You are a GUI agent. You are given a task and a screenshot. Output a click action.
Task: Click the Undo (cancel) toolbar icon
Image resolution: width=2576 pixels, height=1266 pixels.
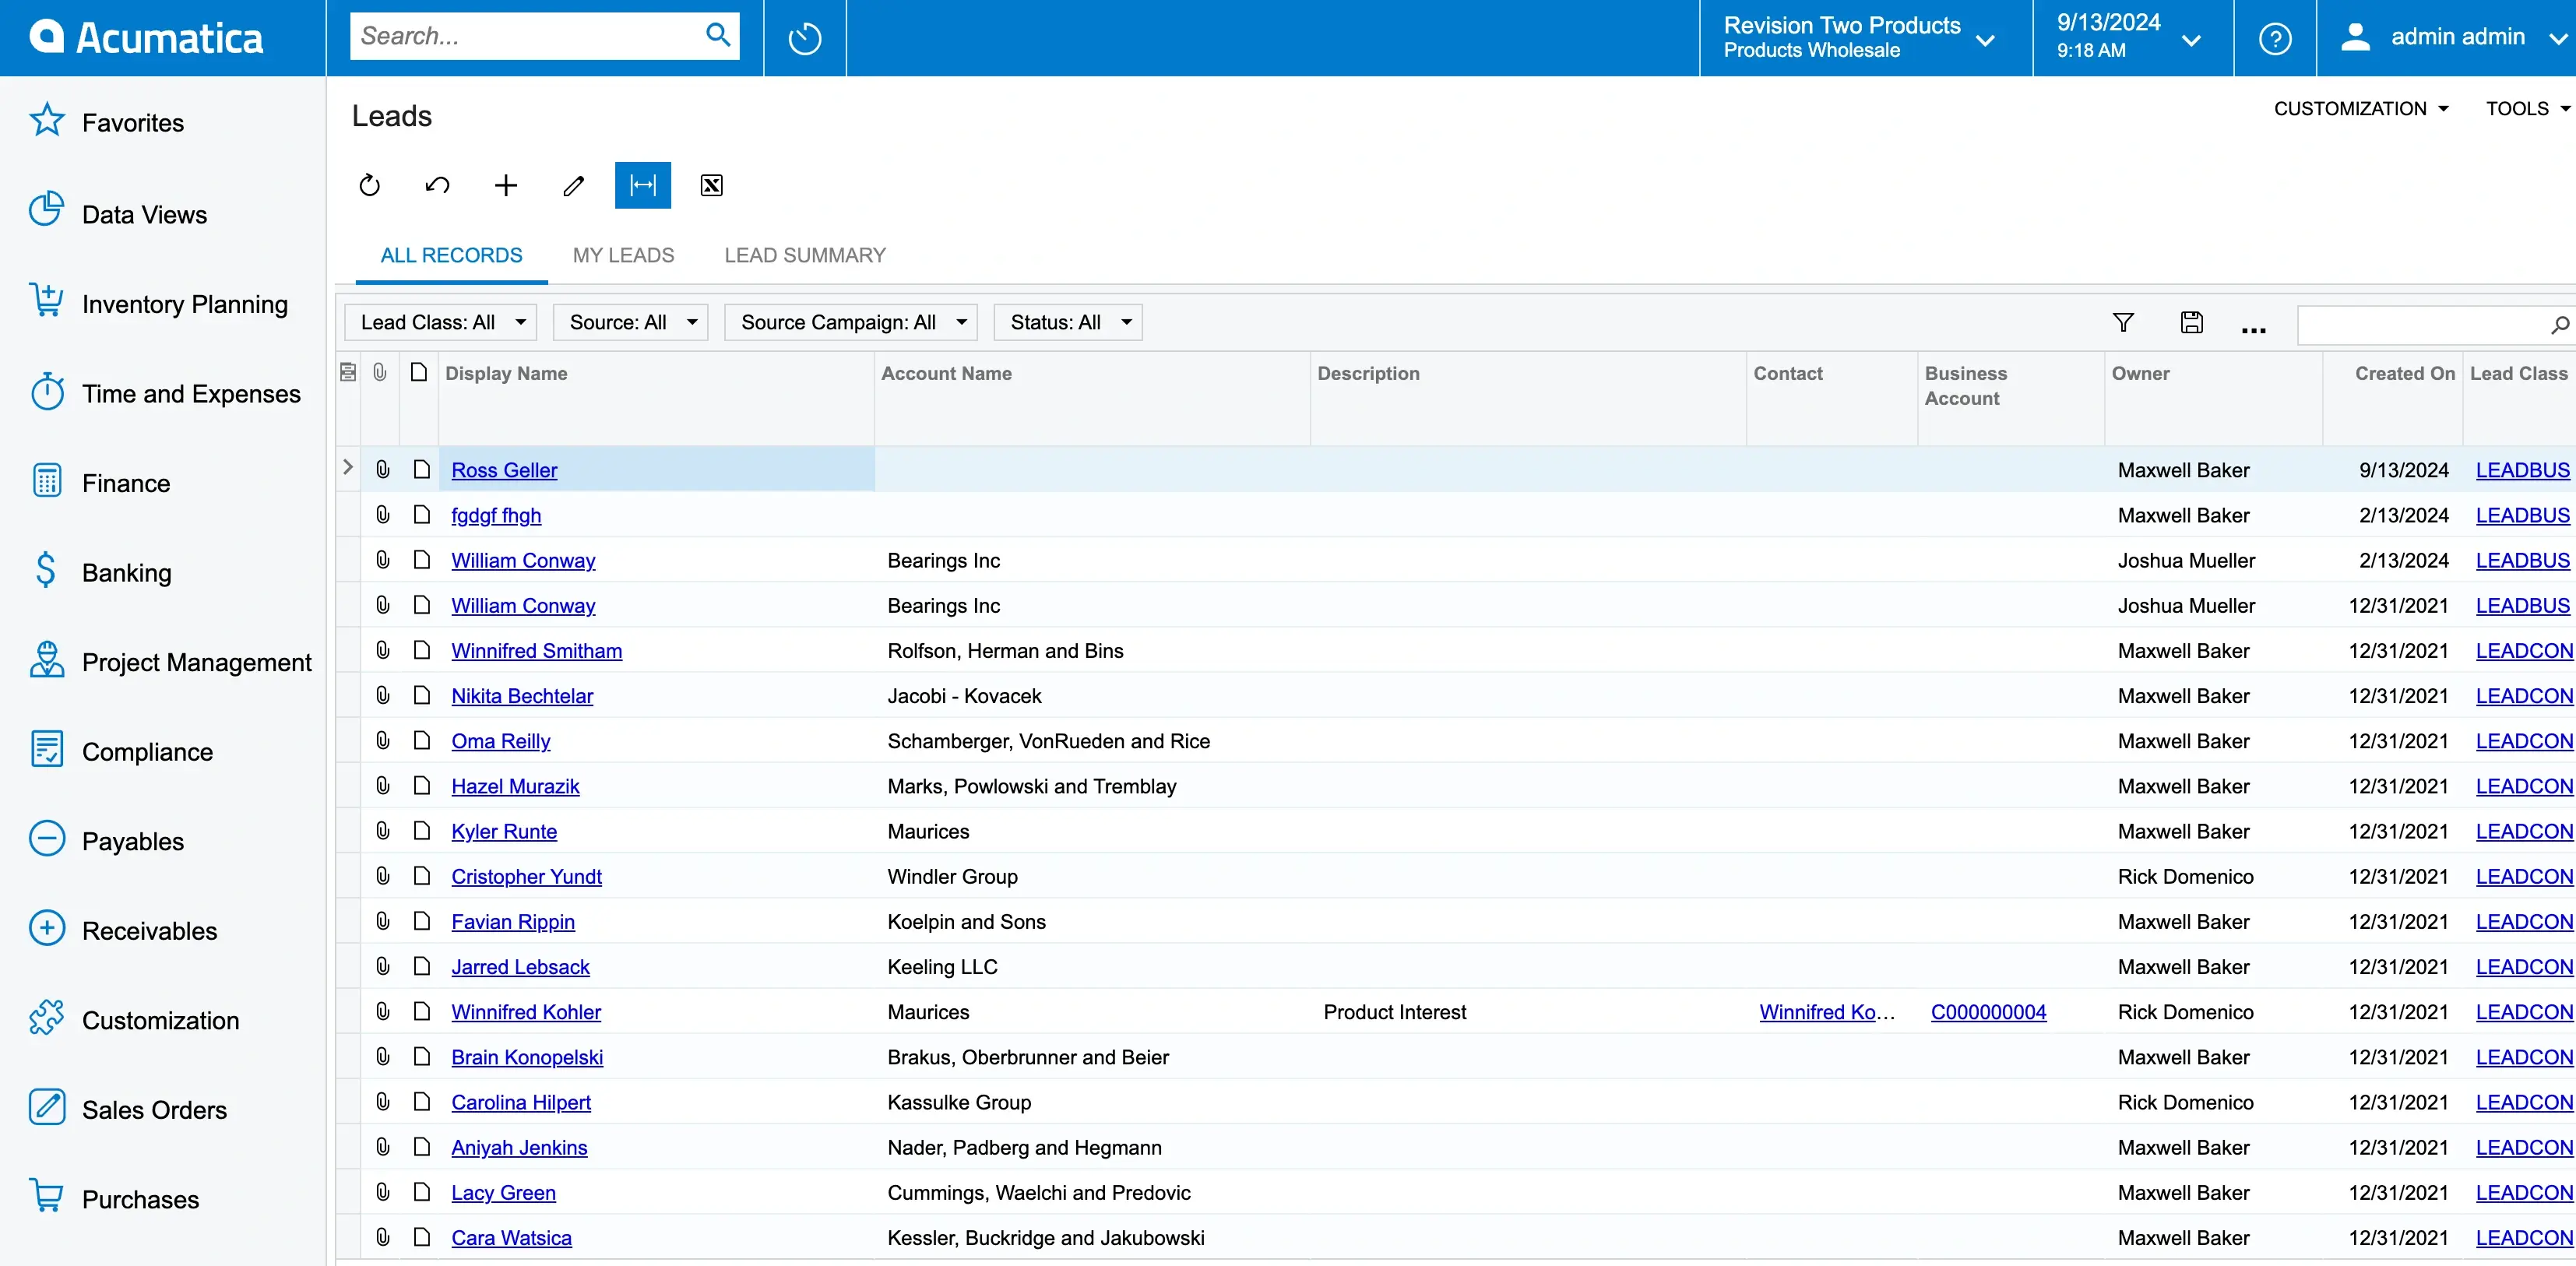pyautogui.click(x=438, y=185)
